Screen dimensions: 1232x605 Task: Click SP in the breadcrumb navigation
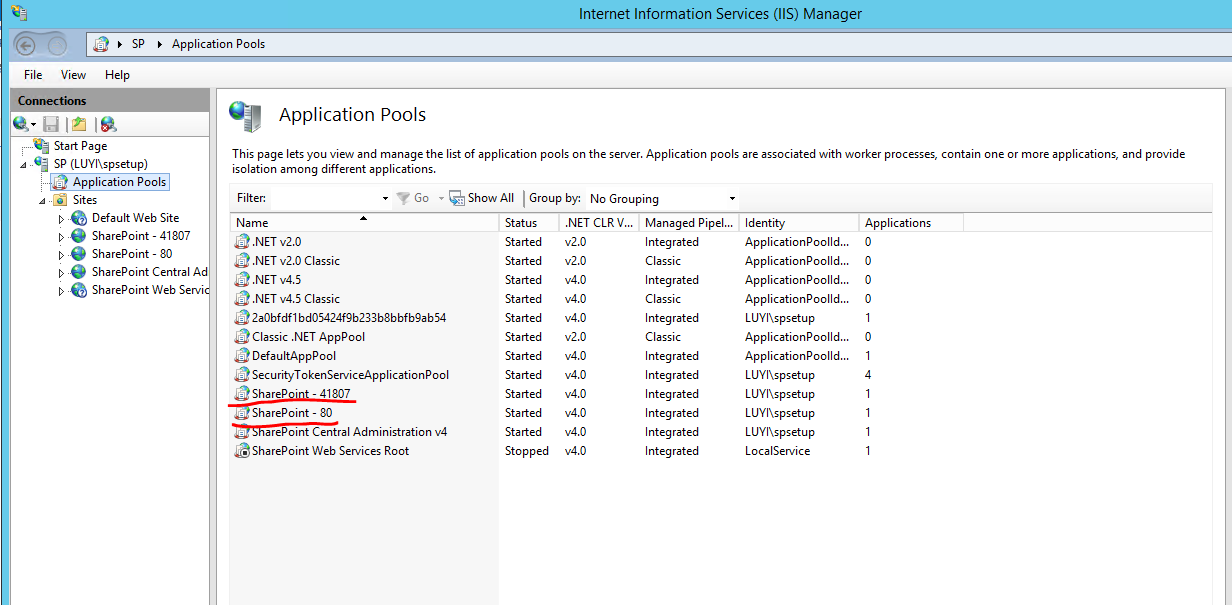(138, 44)
